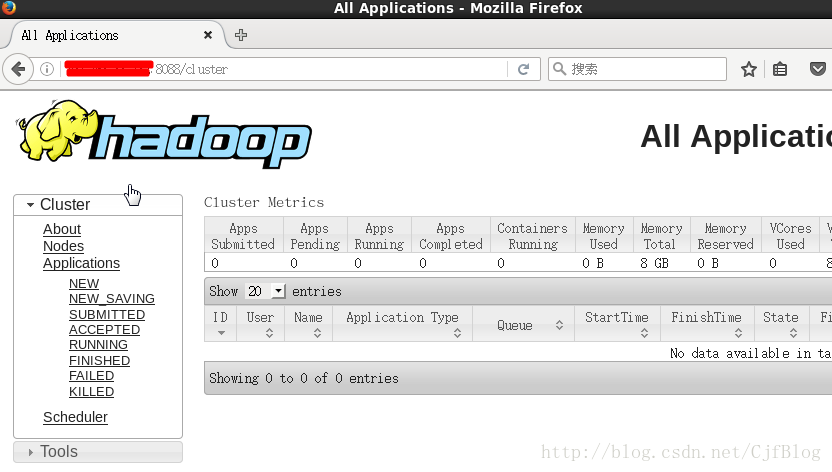
Task: Click the Pocket save icon
Action: (818, 69)
